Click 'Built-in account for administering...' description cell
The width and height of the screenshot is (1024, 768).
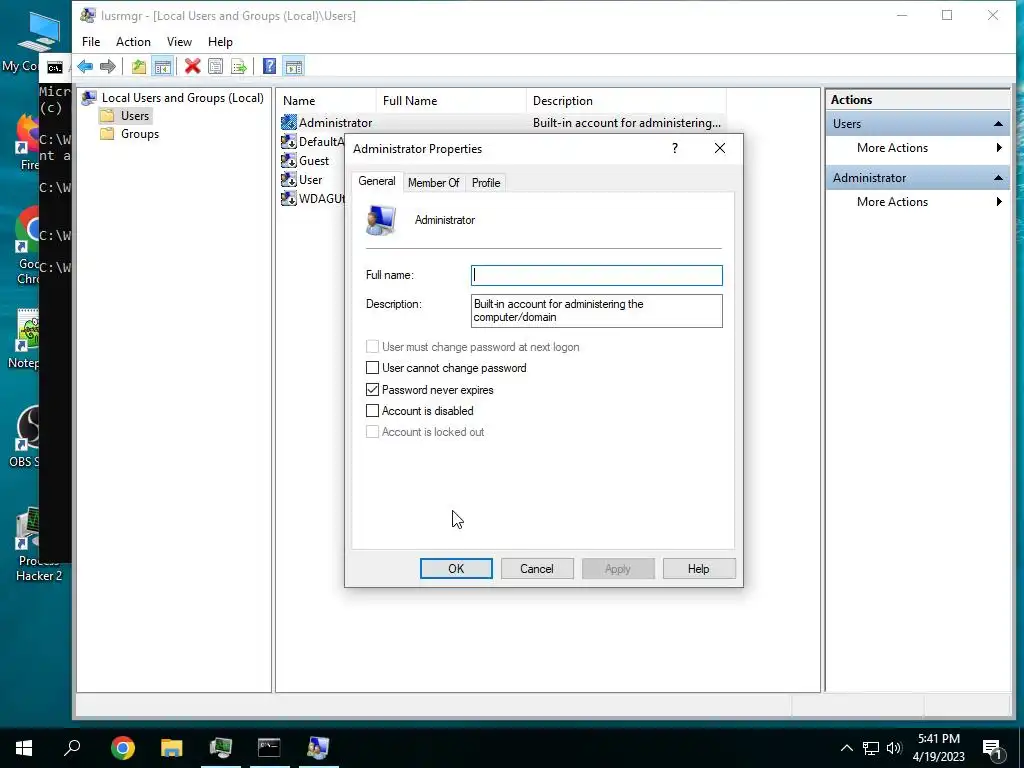(x=626, y=123)
